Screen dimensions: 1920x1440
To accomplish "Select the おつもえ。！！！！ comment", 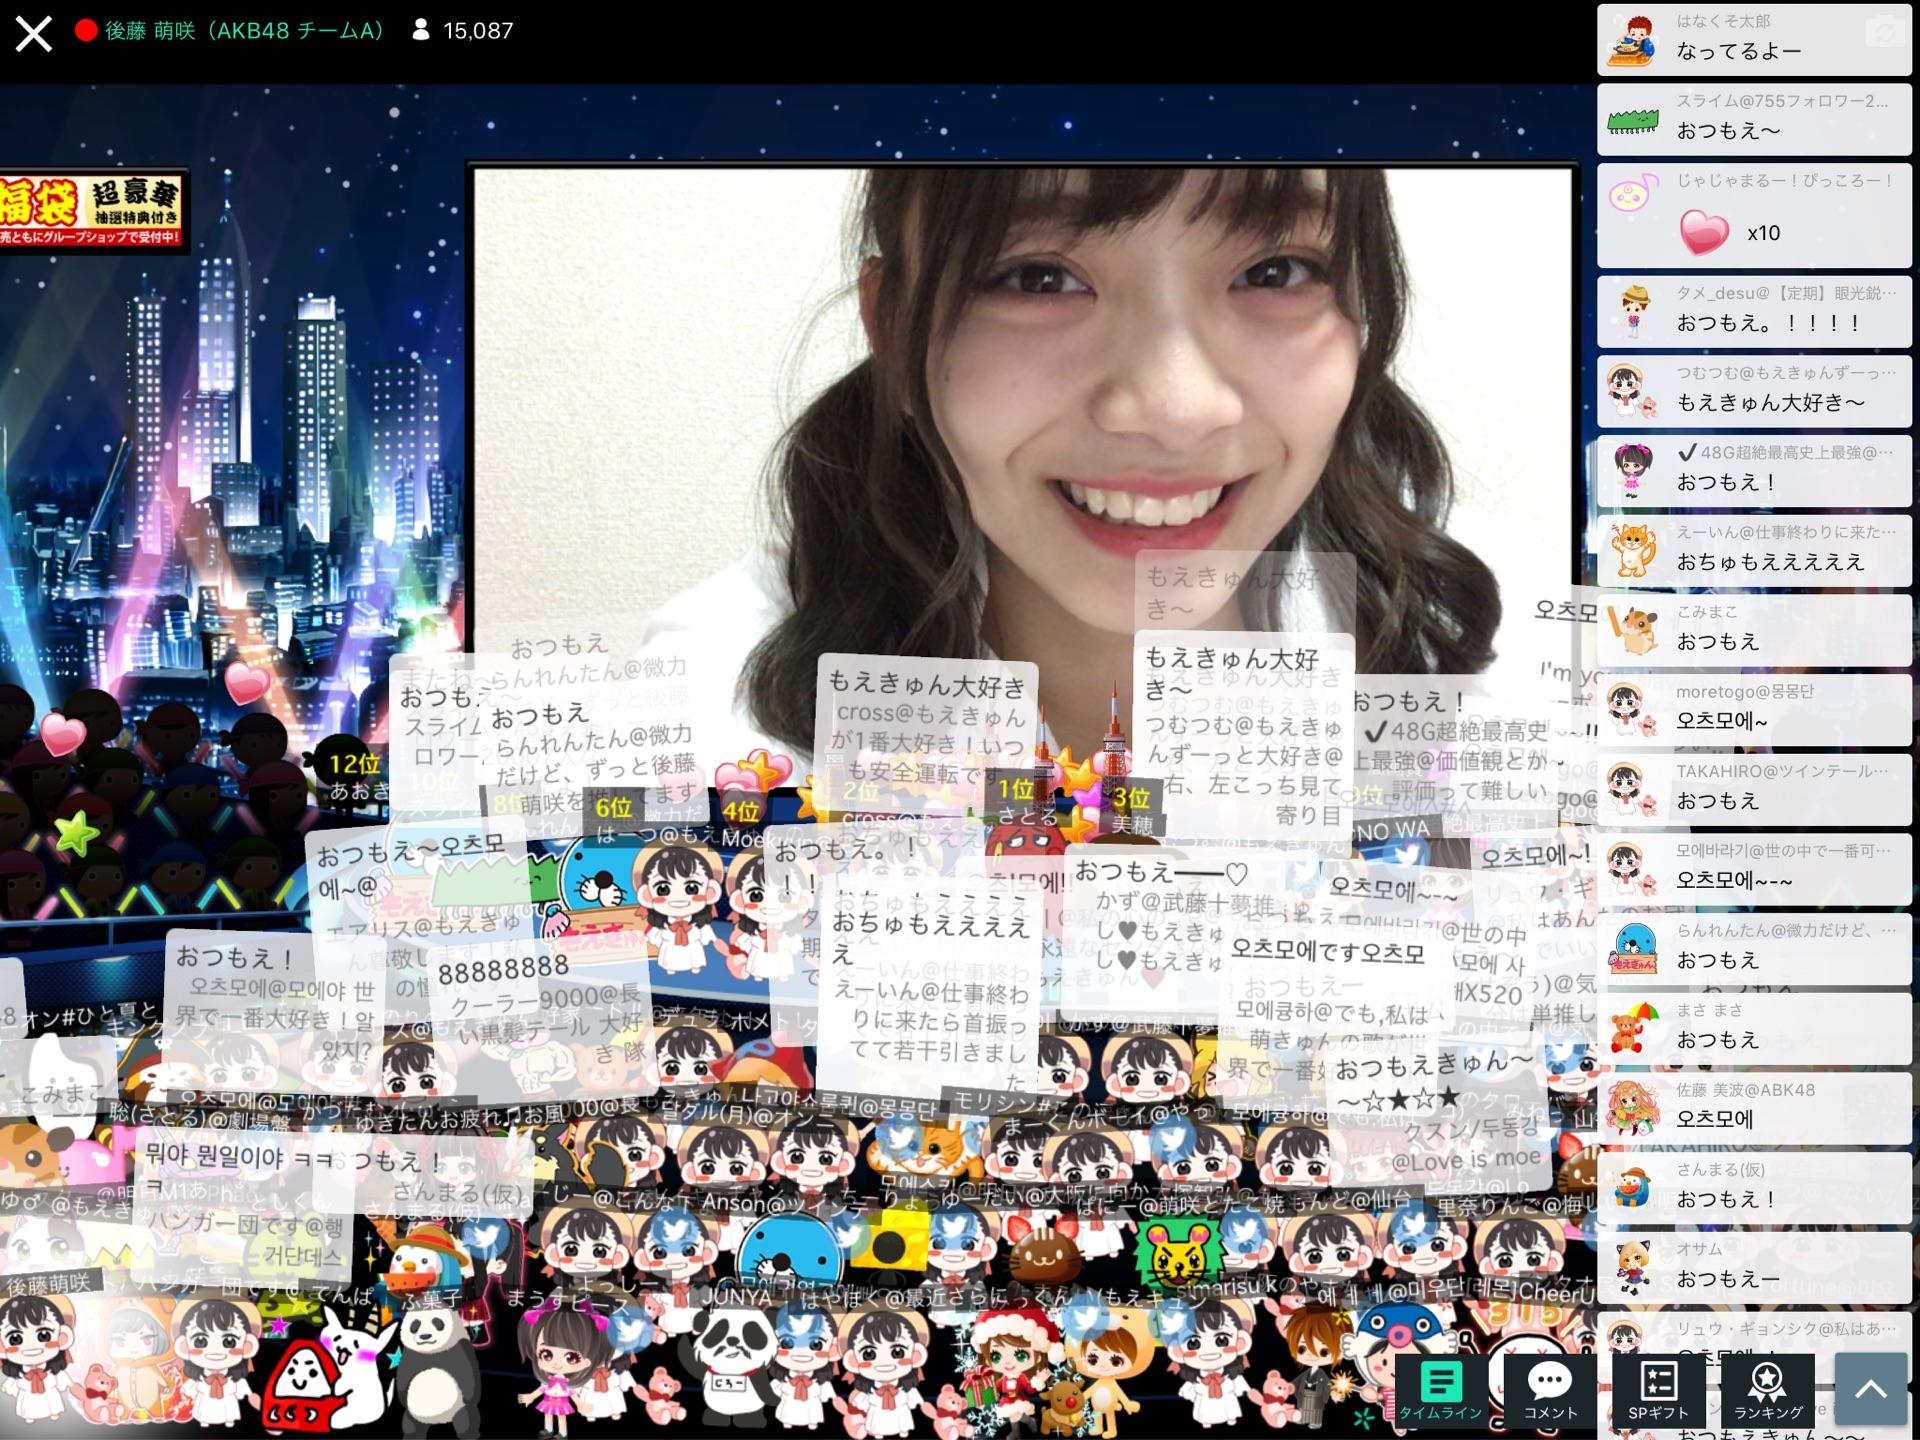I will (x=1755, y=312).
